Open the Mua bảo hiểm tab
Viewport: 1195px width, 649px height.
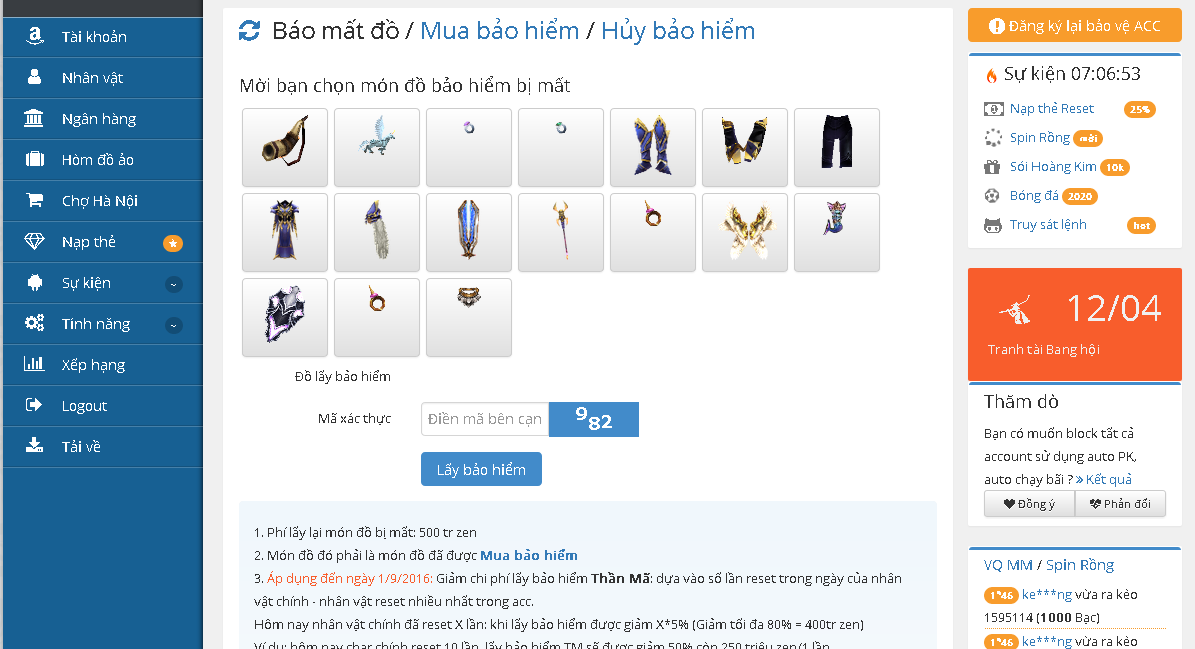(499, 30)
